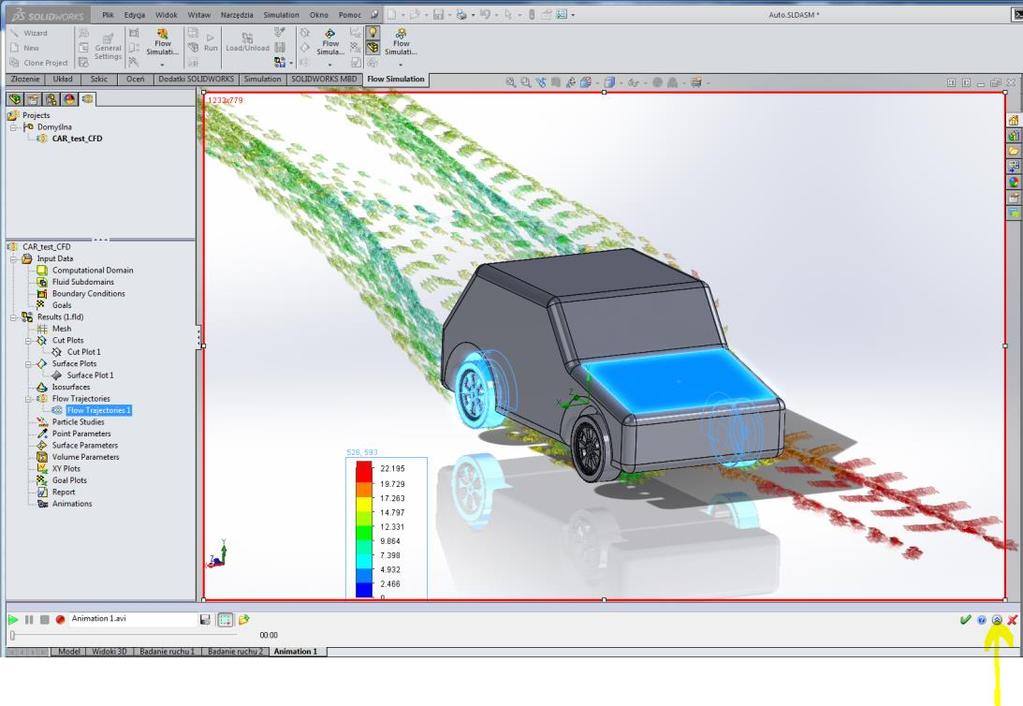Open the Flow Simulation analysis tab icon

click(87, 99)
